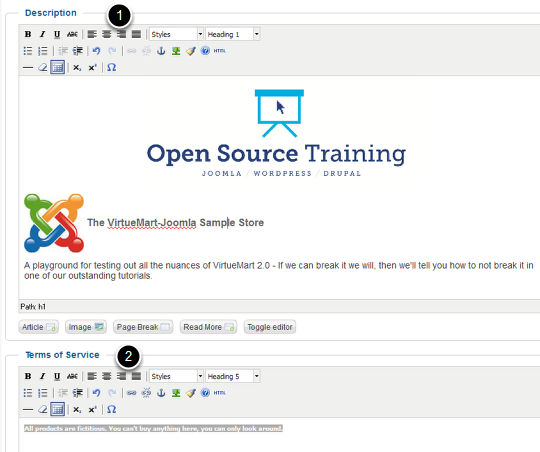This screenshot has height=452, width=540.
Task: Open the Heading 1 format dropdown
Action: (x=233, y=34)
